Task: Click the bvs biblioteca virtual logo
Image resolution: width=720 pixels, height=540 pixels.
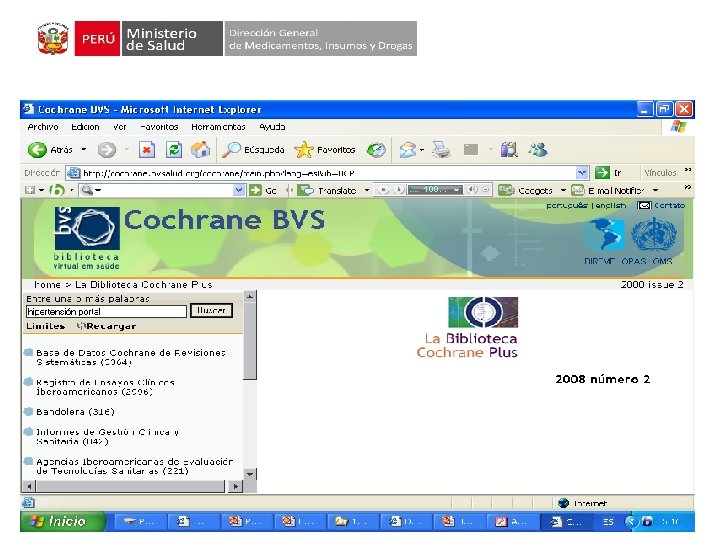Action: [87, 238]
